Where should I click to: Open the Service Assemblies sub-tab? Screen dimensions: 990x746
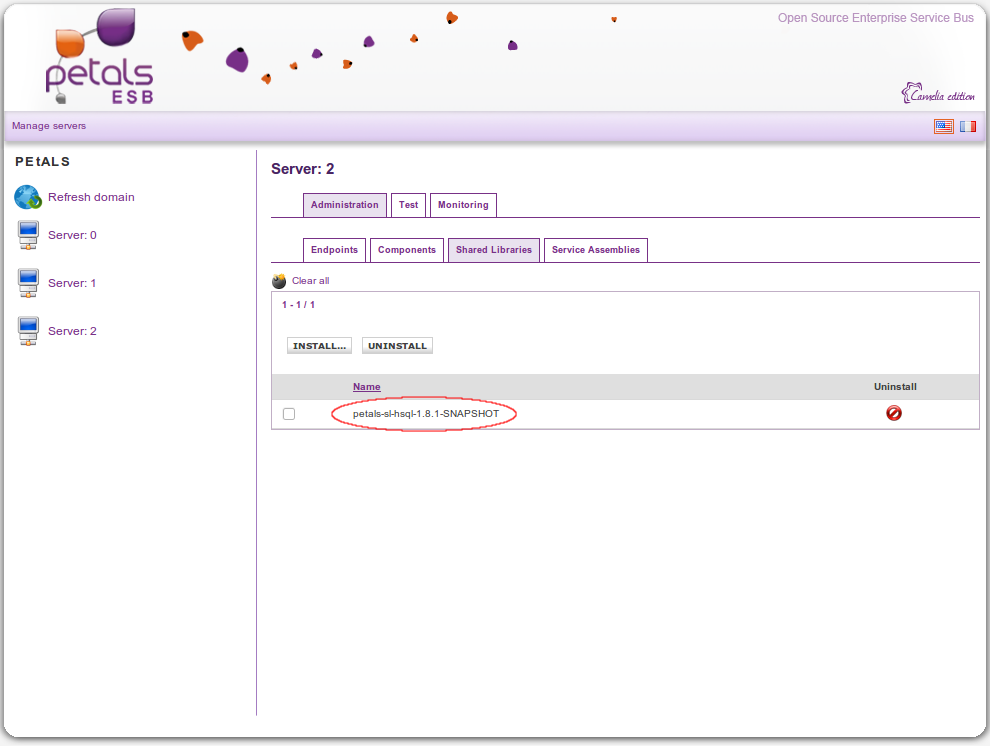(595, 250)
